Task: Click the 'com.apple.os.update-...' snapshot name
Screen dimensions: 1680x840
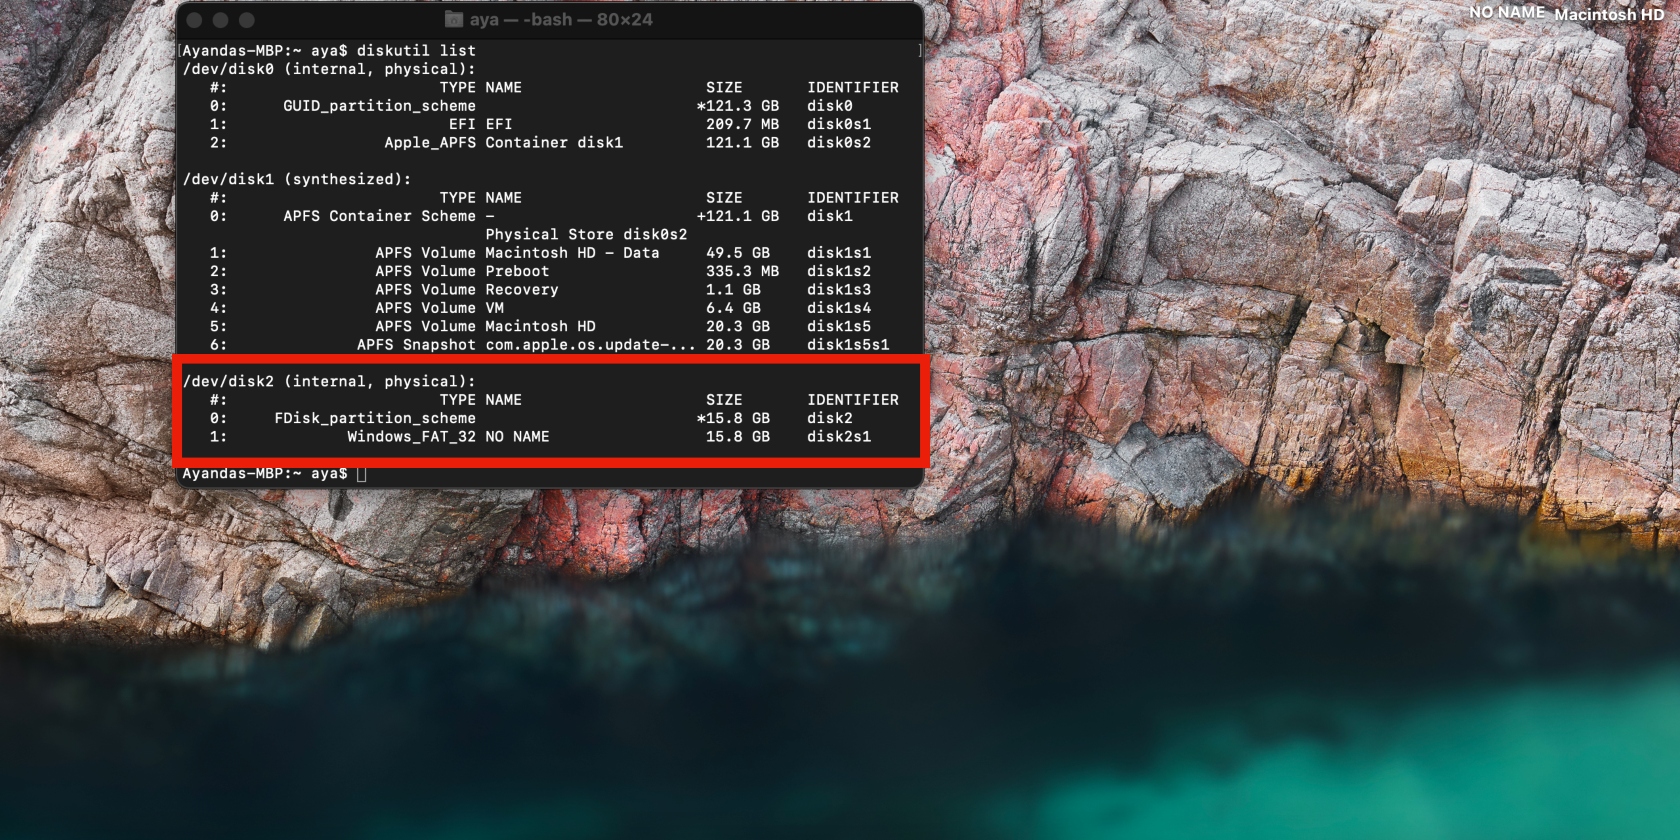Action: pos(590,345)
